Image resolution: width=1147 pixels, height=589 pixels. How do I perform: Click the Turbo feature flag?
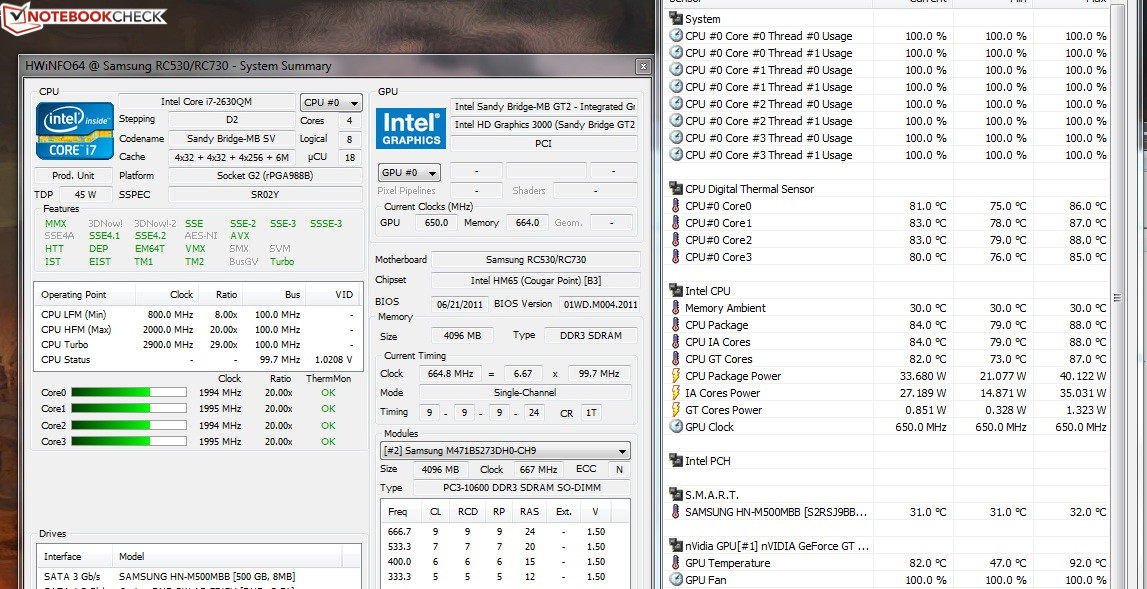(282, 262)
